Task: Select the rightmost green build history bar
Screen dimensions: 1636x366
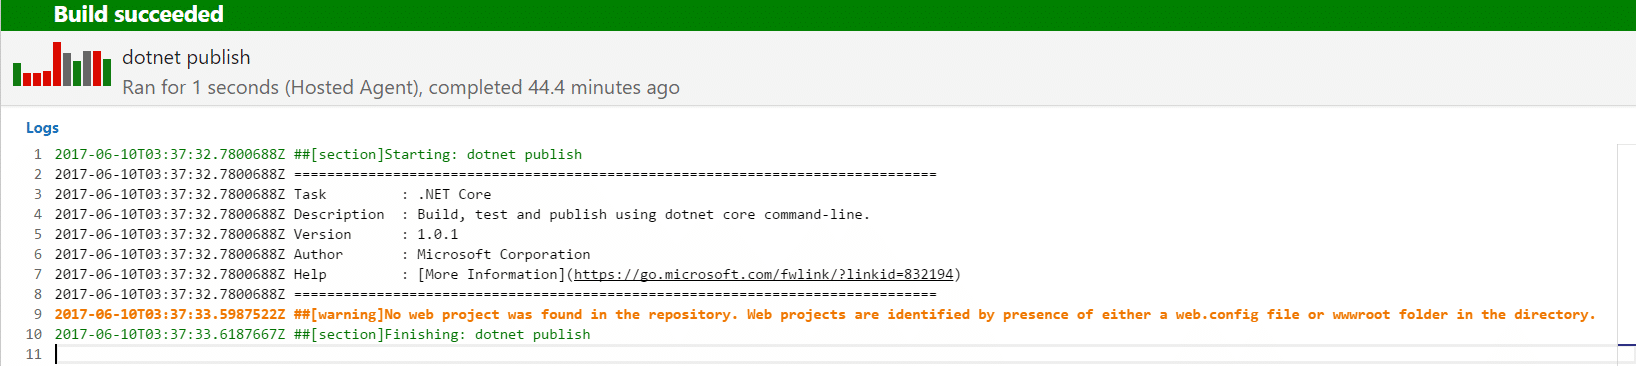Action: pyautogui.click(x=107, y=72)
